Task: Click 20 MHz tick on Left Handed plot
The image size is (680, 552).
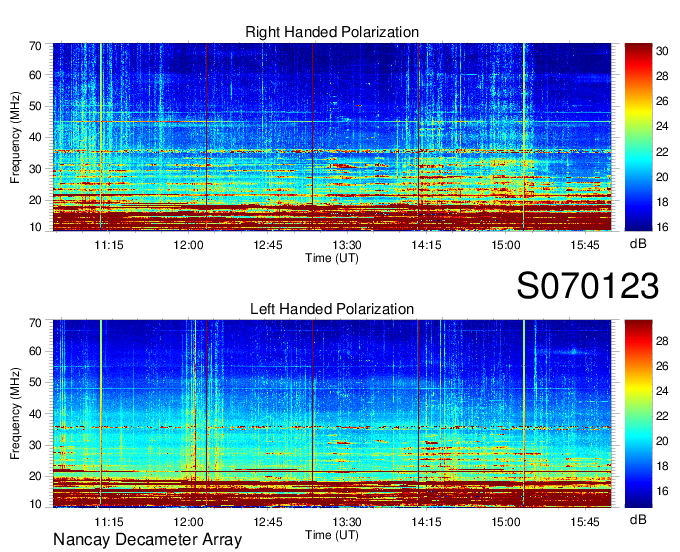Action: click(35, 477)
